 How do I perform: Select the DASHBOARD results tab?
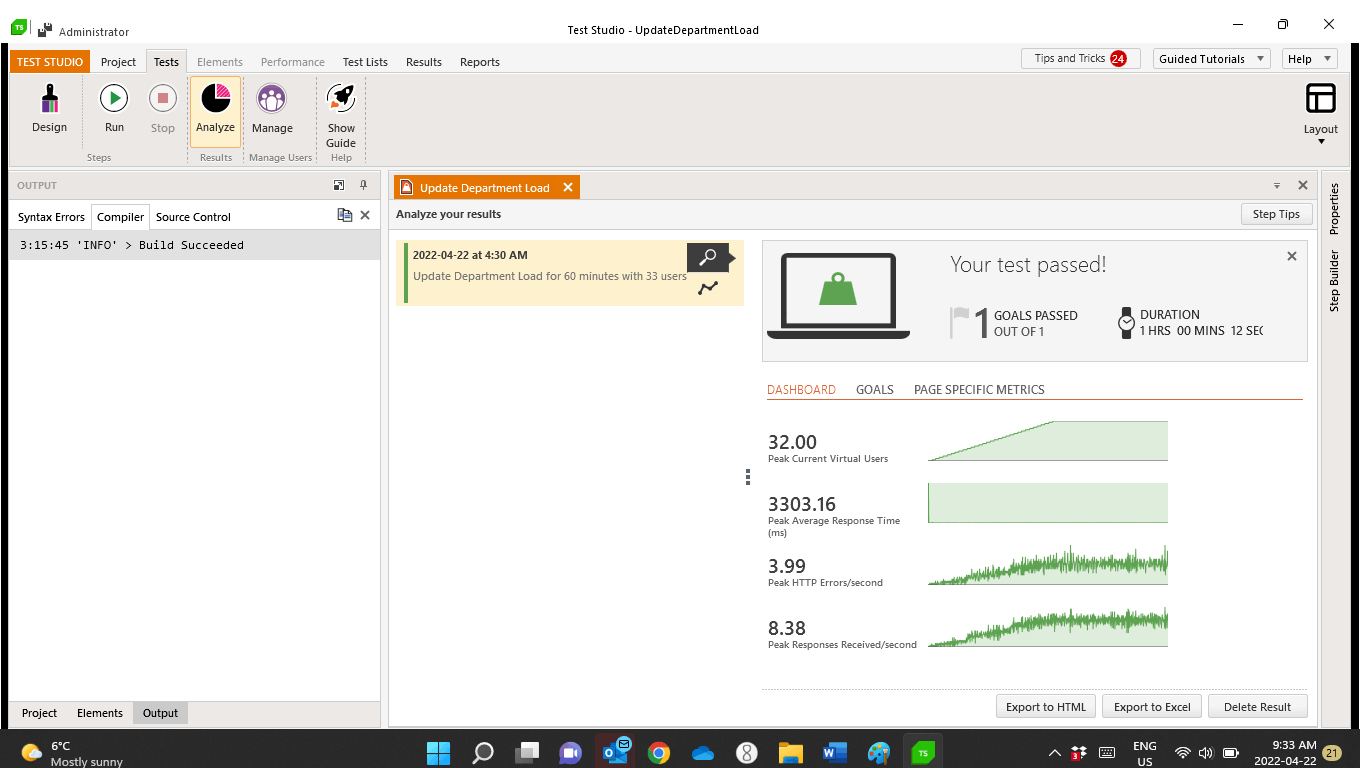click(x=801, y=390)
